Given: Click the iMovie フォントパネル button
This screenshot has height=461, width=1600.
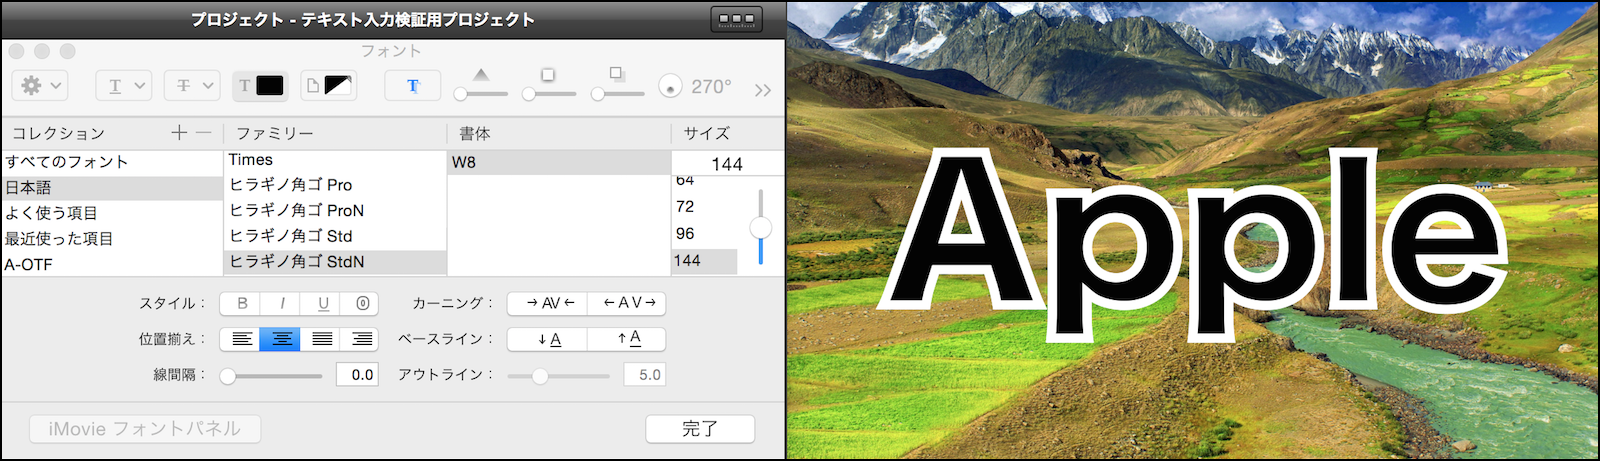Looking at the screenshot, I should pyautogui.click(x=145, y=429).
